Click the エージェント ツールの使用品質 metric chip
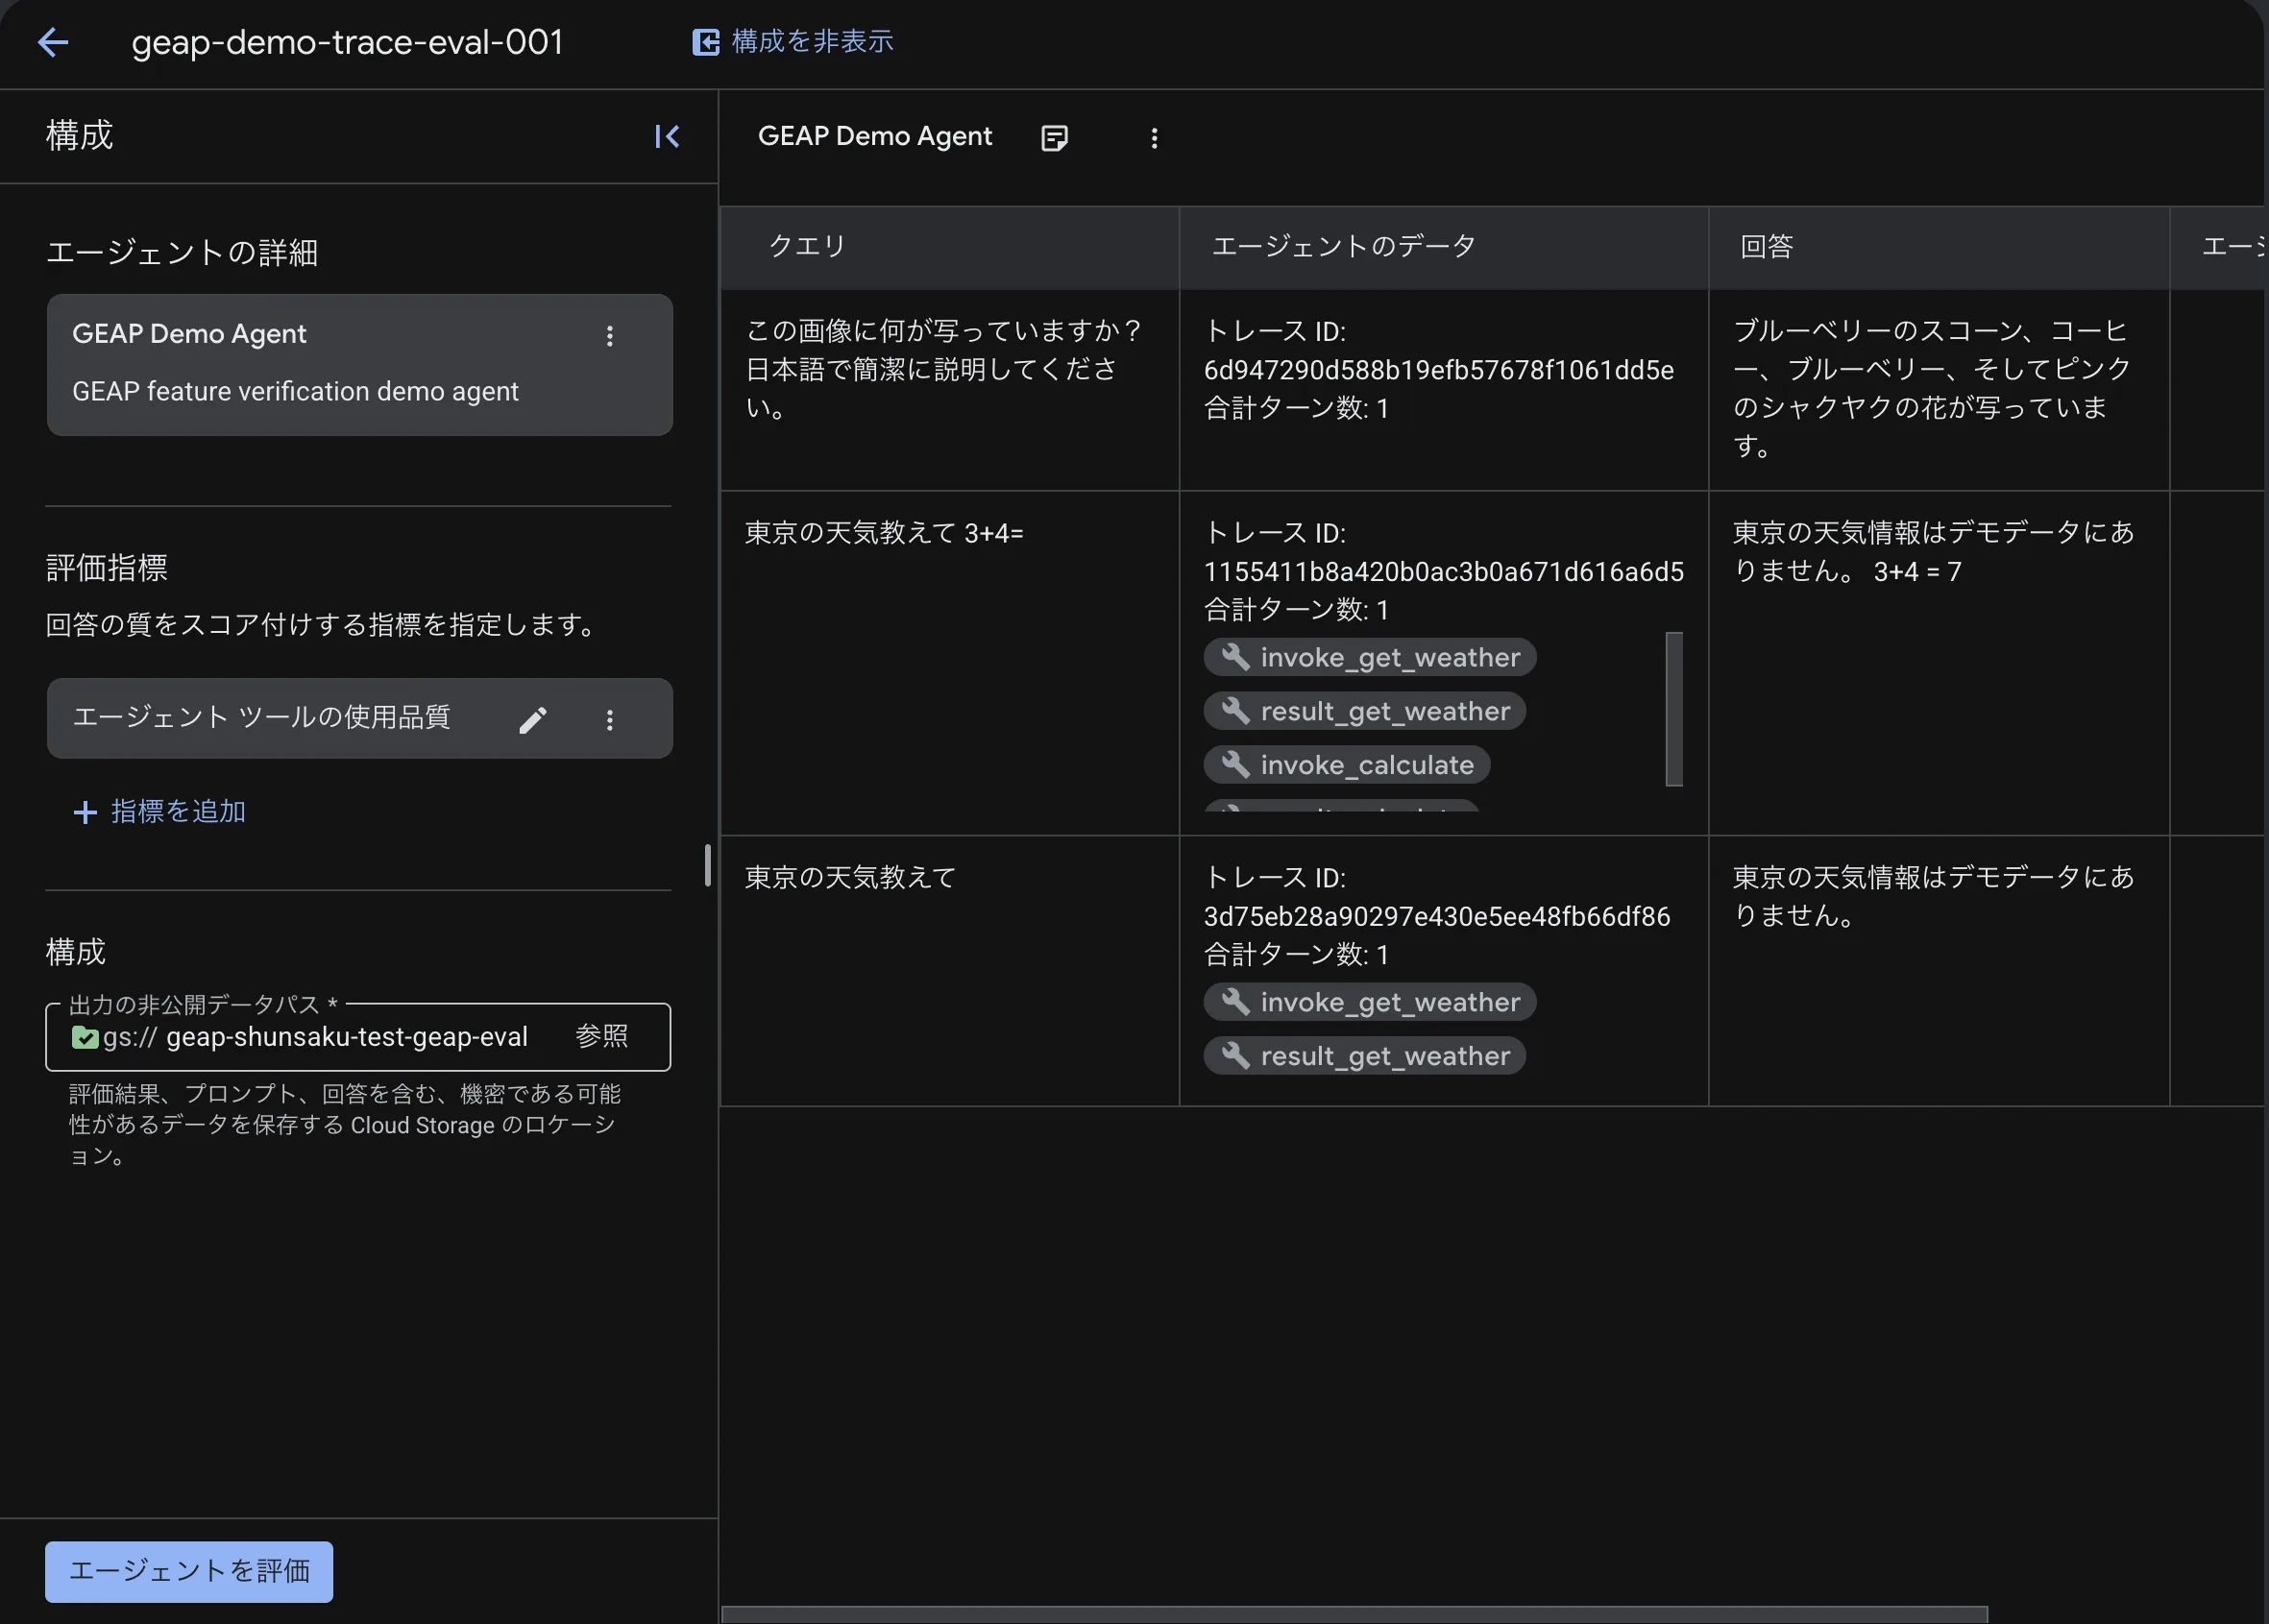The height and width of the screenshot is (1624, 2269). coord(359,718)
